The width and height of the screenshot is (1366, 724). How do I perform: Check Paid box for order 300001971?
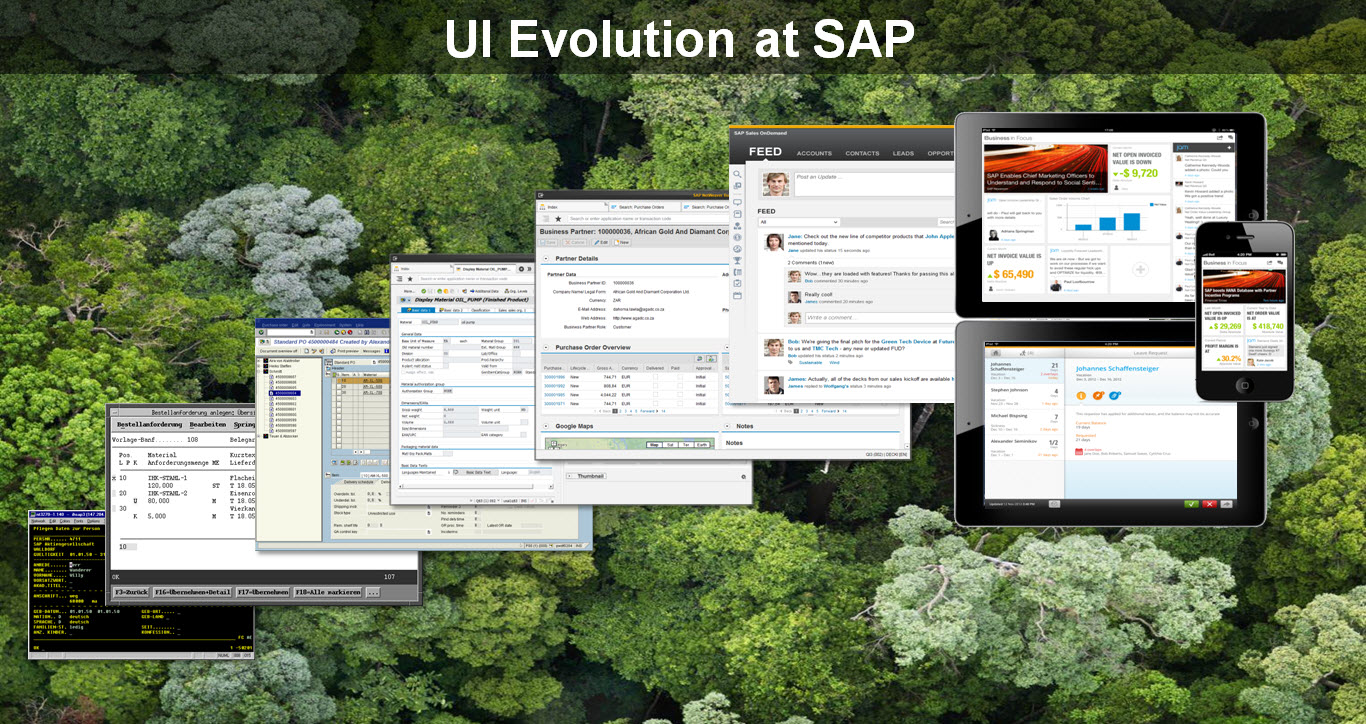680,404
